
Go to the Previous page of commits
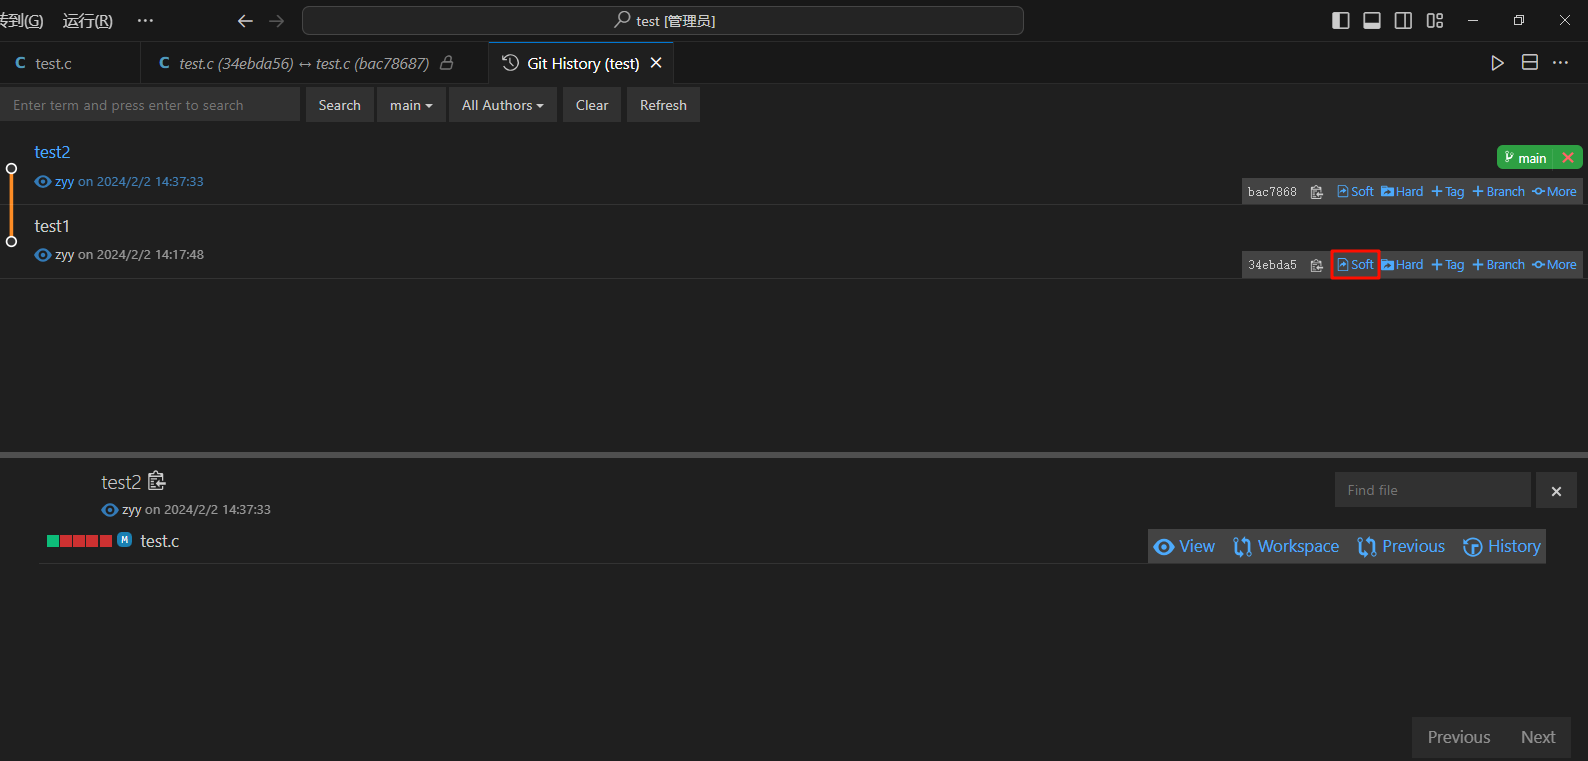(1459, 737)
